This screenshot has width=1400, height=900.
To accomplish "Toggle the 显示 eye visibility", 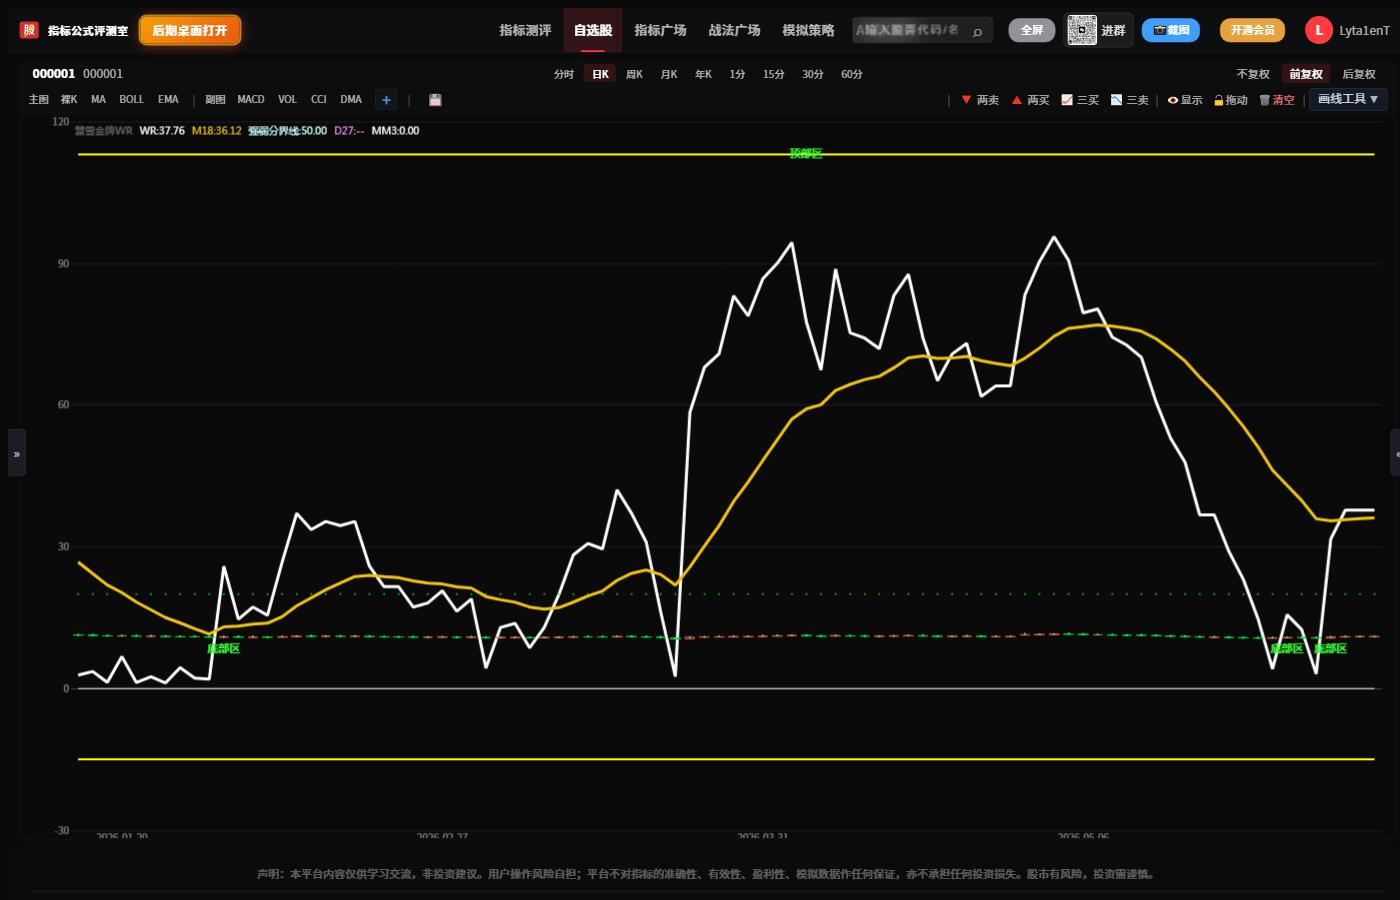I will click(x=1185, y=100).
